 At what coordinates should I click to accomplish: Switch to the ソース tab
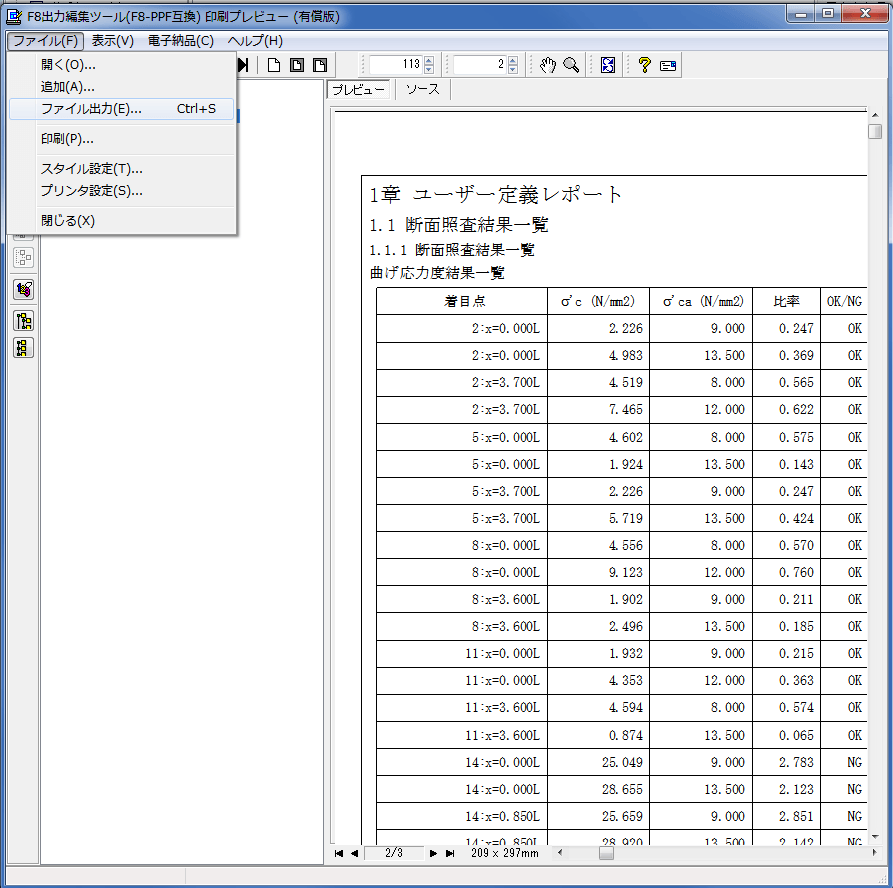pyautogui.click(x=423, y=89)
